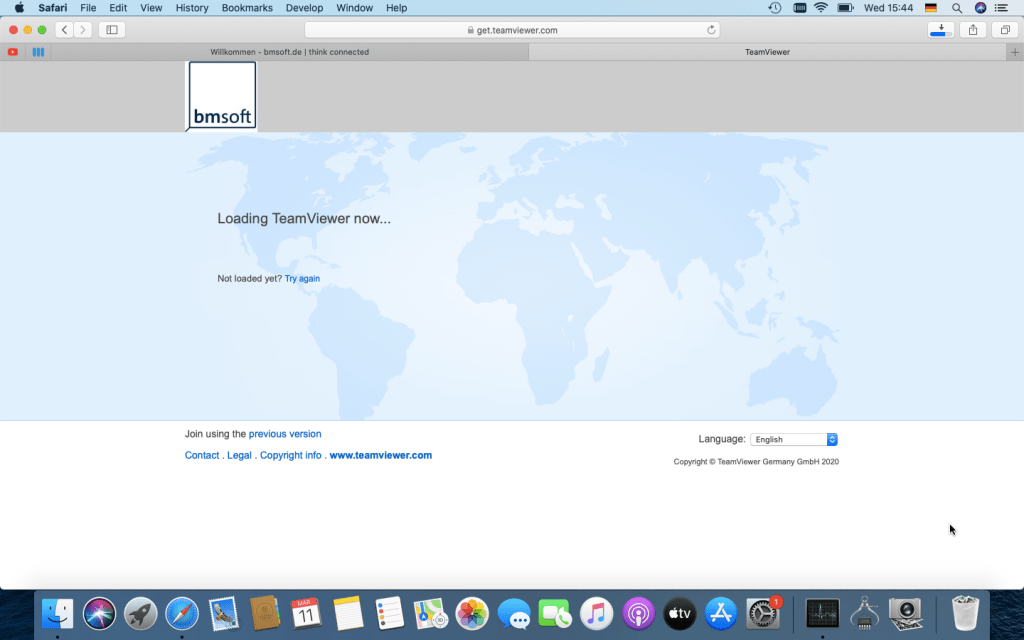Click the previous version link
Screen dimensions: 1024x640
pyautogui.click(x=285, y=434)
